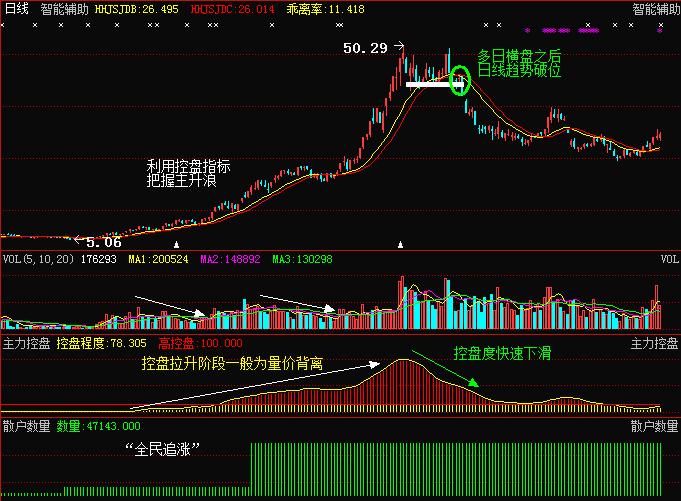Screen dimensions: 681x501
Task: Click the 乖离率:11.418 readout
Action: pos(325,9)
